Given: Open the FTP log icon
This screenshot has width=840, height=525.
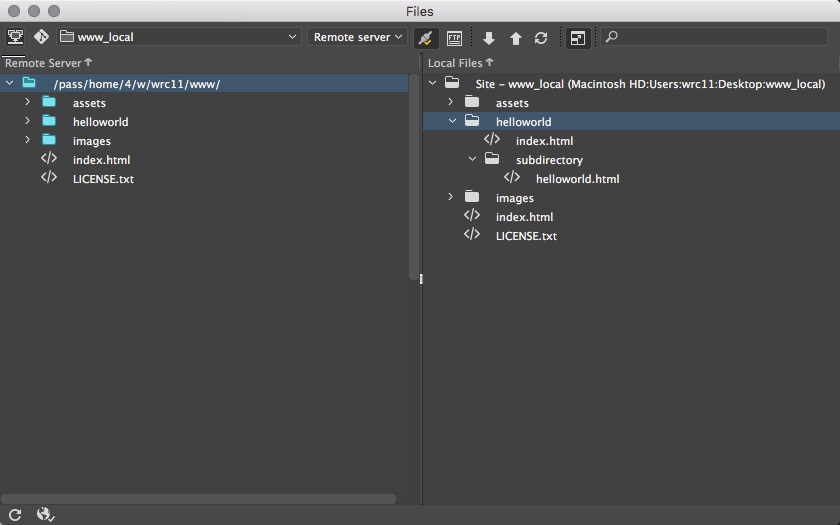Looking at the screenshot, I should point(454,38).
